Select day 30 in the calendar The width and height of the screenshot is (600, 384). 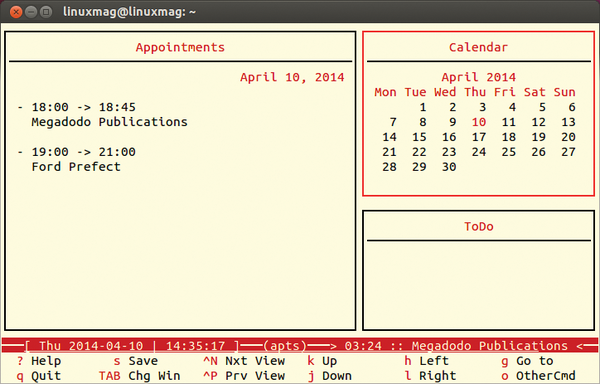pyautogui.click(x=449, y=167)
